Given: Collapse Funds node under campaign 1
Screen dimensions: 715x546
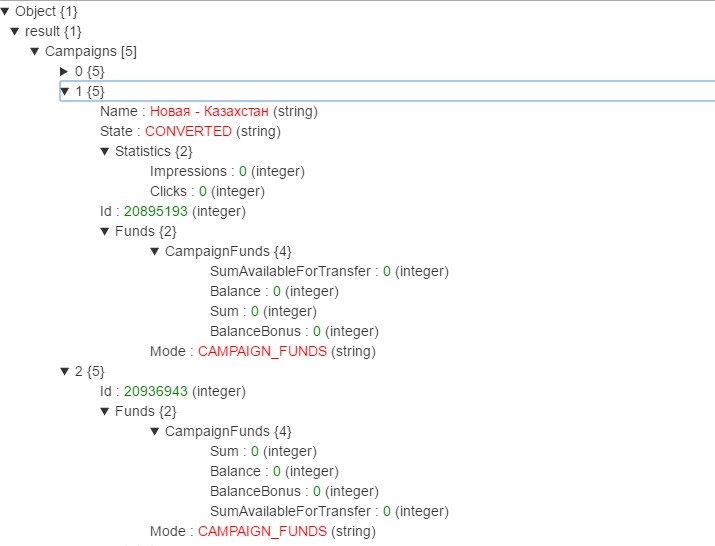Looking at the screenshot, I should pos(105,231).
